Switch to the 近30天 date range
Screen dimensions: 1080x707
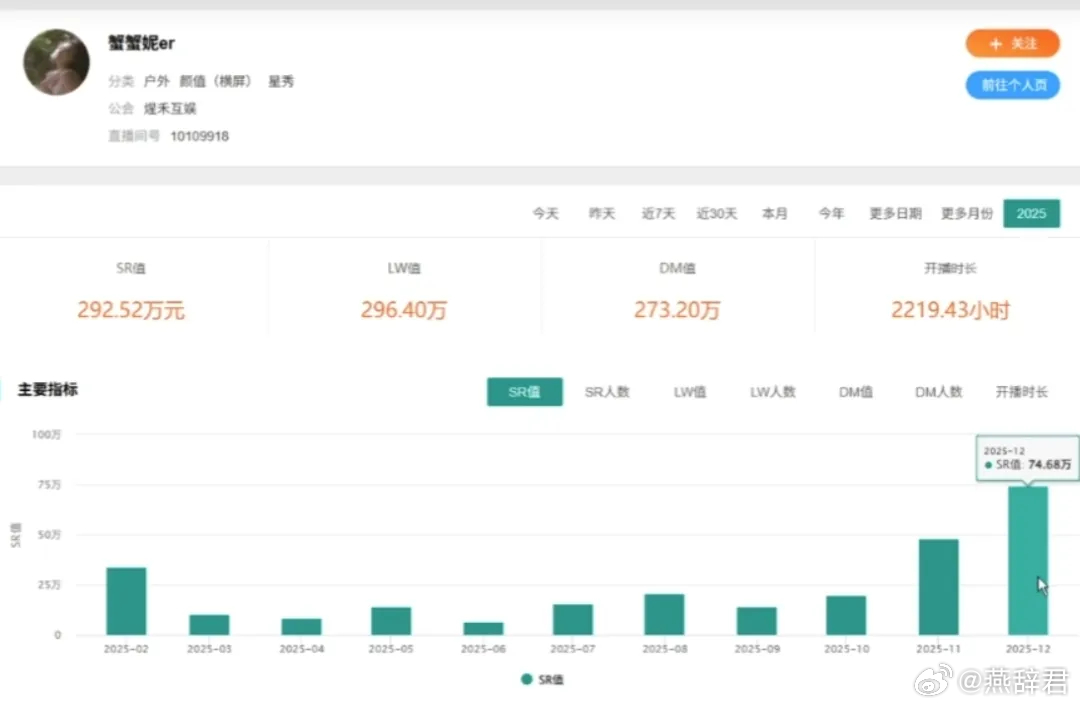pyautogui.click(x=716, y=213)
